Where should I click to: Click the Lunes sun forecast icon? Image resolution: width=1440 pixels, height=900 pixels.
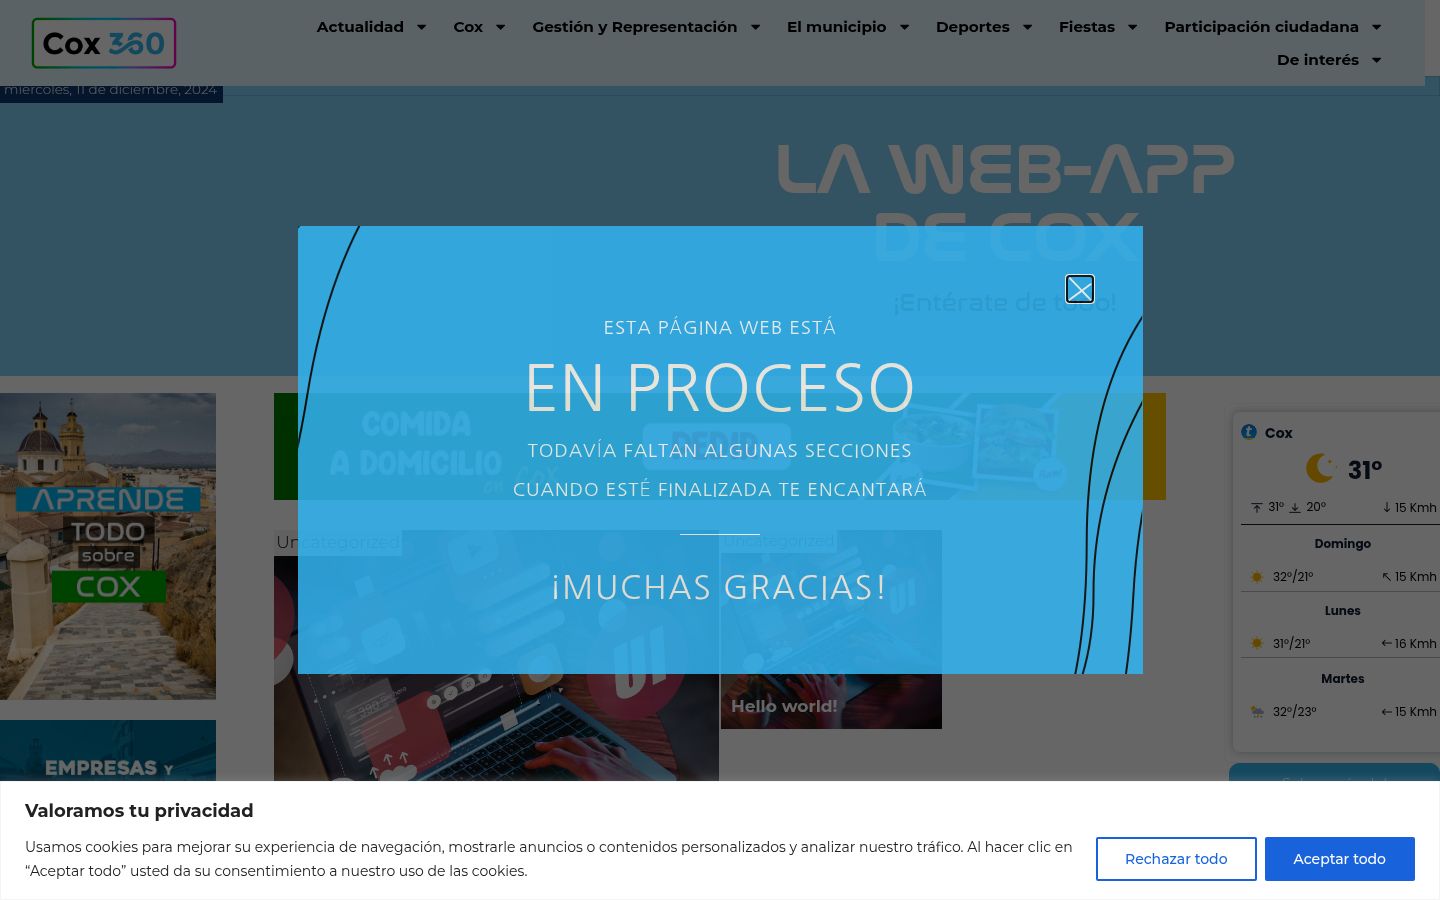pyautogui.click(x=1257, y=644)
